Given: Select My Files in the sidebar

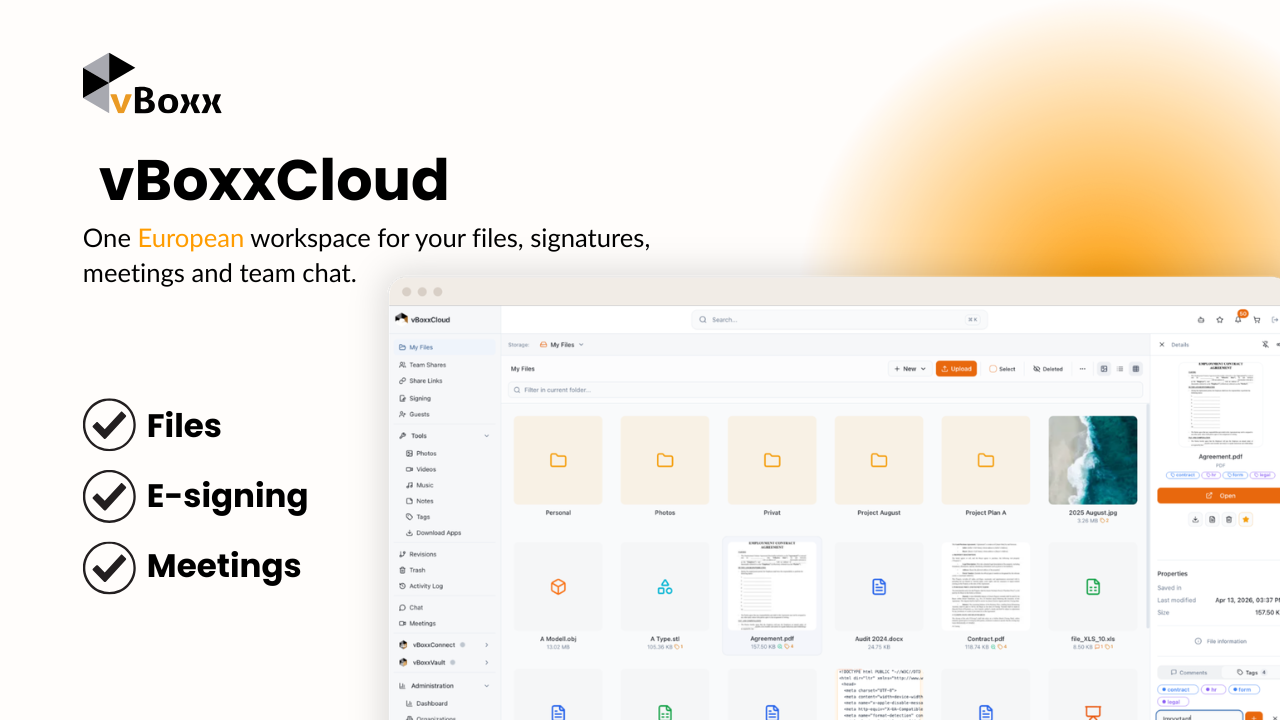Looking at the screenshot, I should pos(445,347).
